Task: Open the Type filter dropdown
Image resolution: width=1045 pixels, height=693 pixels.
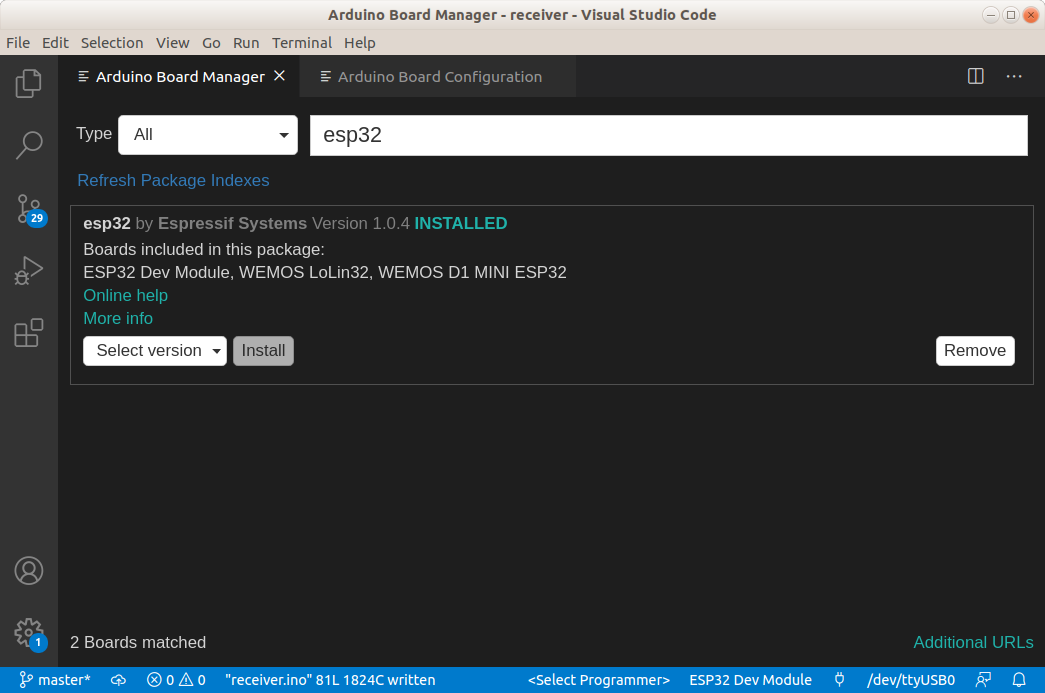Action: click(x=207, y=133)
